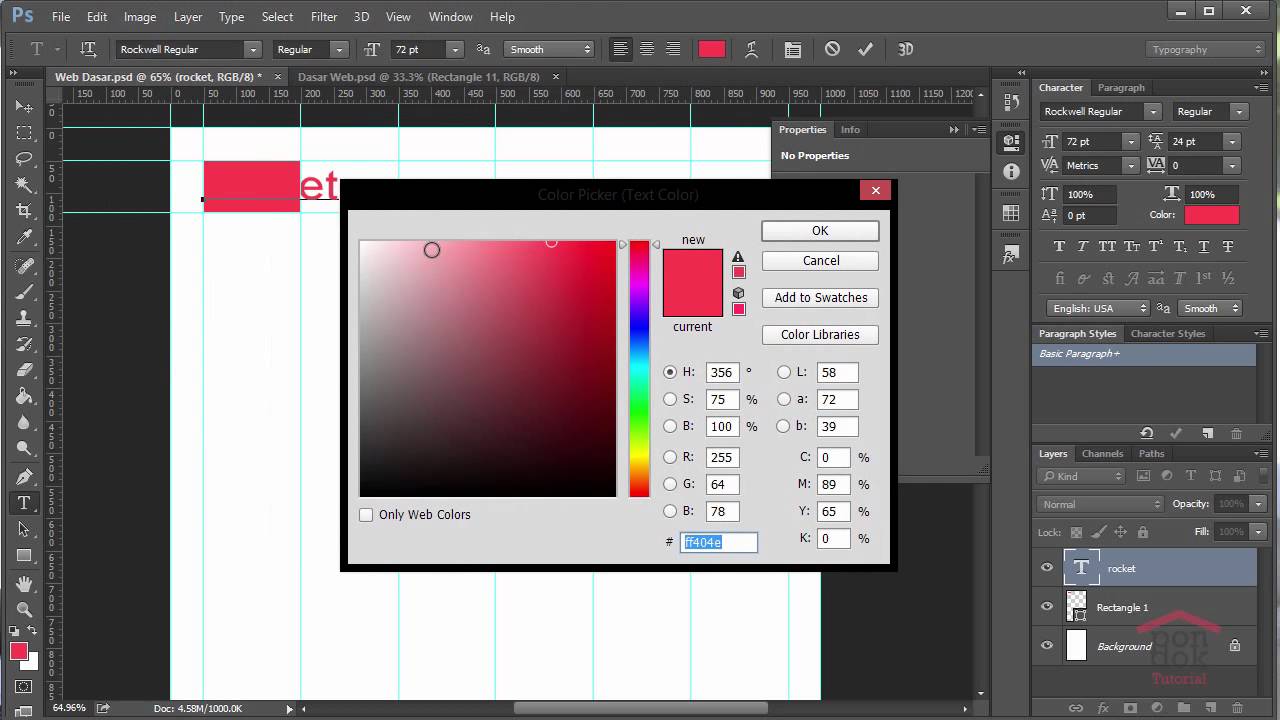The width and height of the screenshot is (1280, 720).
Task: Hide the Rectangle 1 layer
Action: click(x=1047, y=607)
